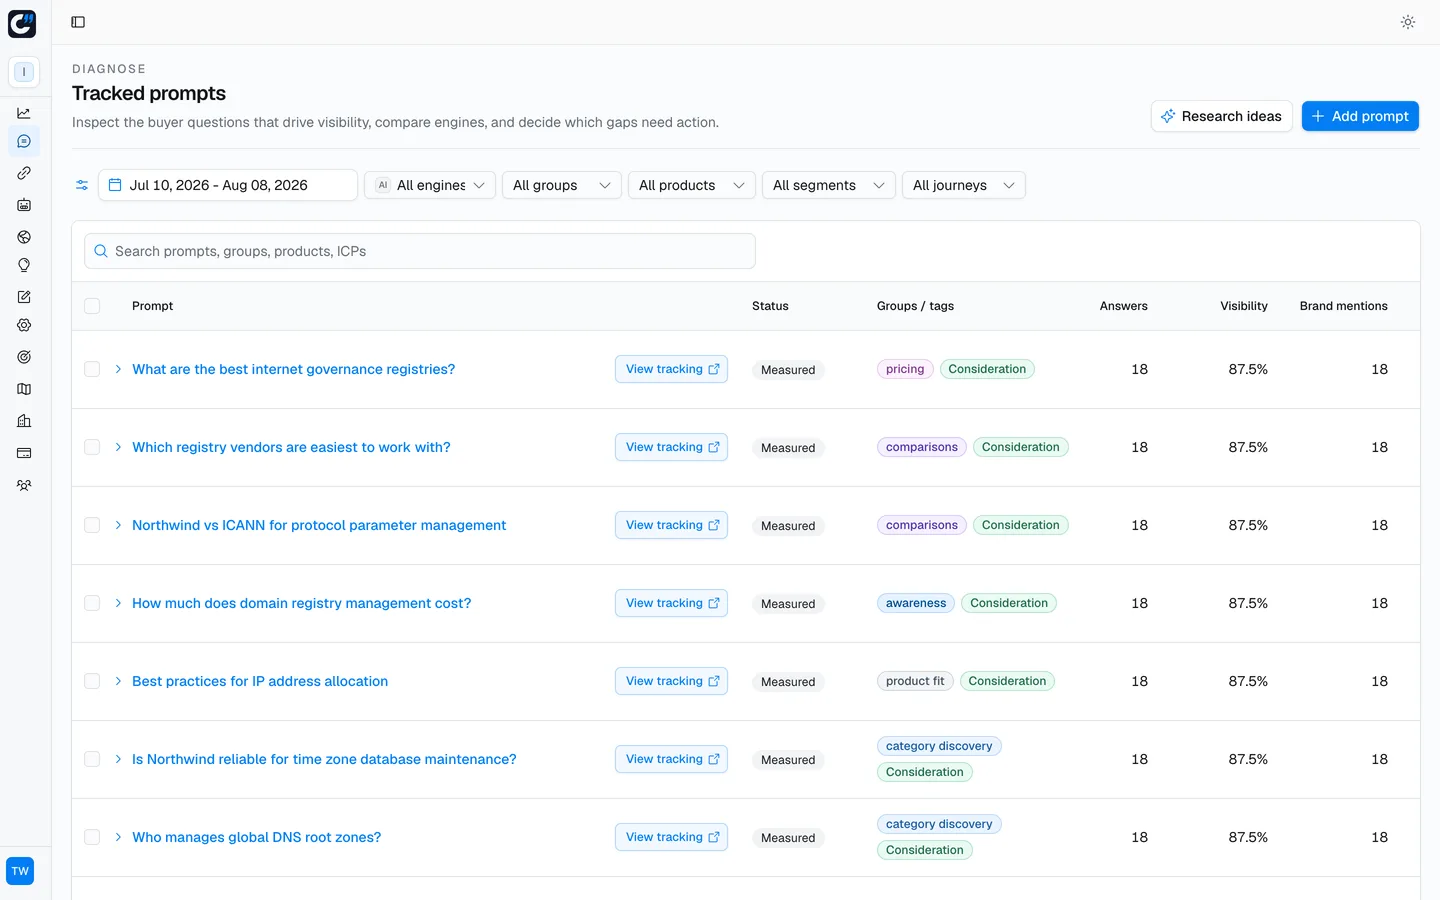Viewport: 1440px width, 900px height.
Task: Click the awareness tag
Action: point(916,603)
